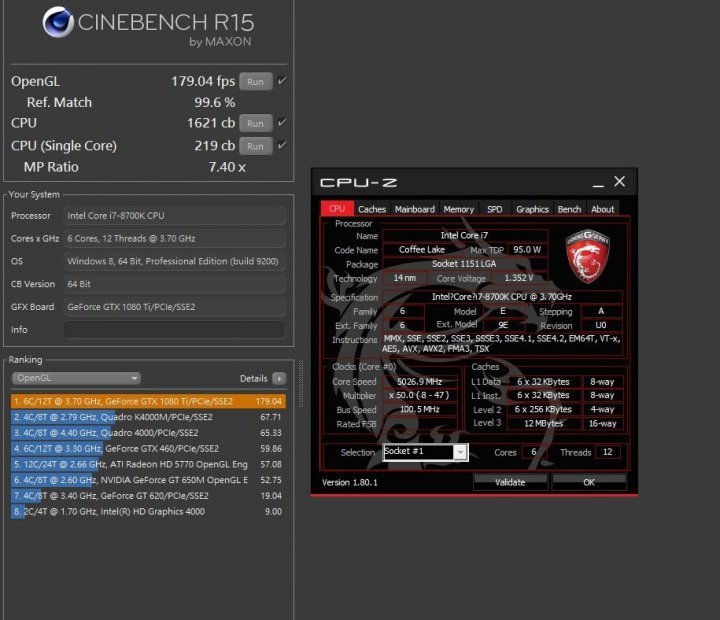Click the Info input field
This screenshot has width=720, height=620.
[x=175, y=330]
